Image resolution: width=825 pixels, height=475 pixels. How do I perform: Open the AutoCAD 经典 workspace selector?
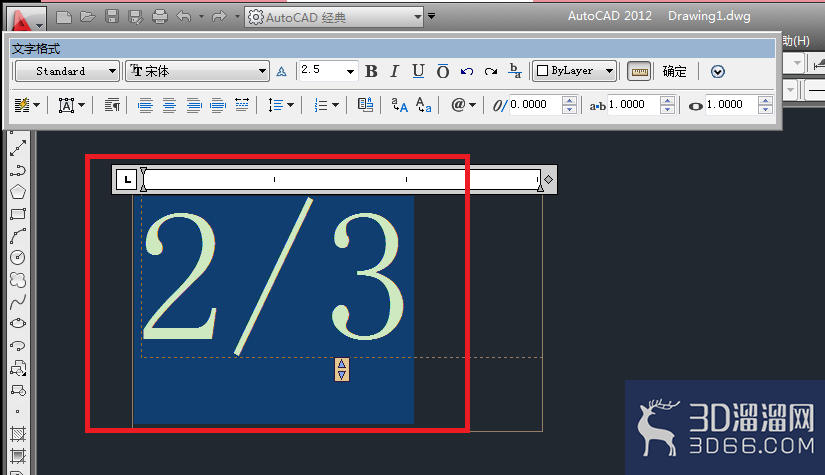(x=334, y=17)
